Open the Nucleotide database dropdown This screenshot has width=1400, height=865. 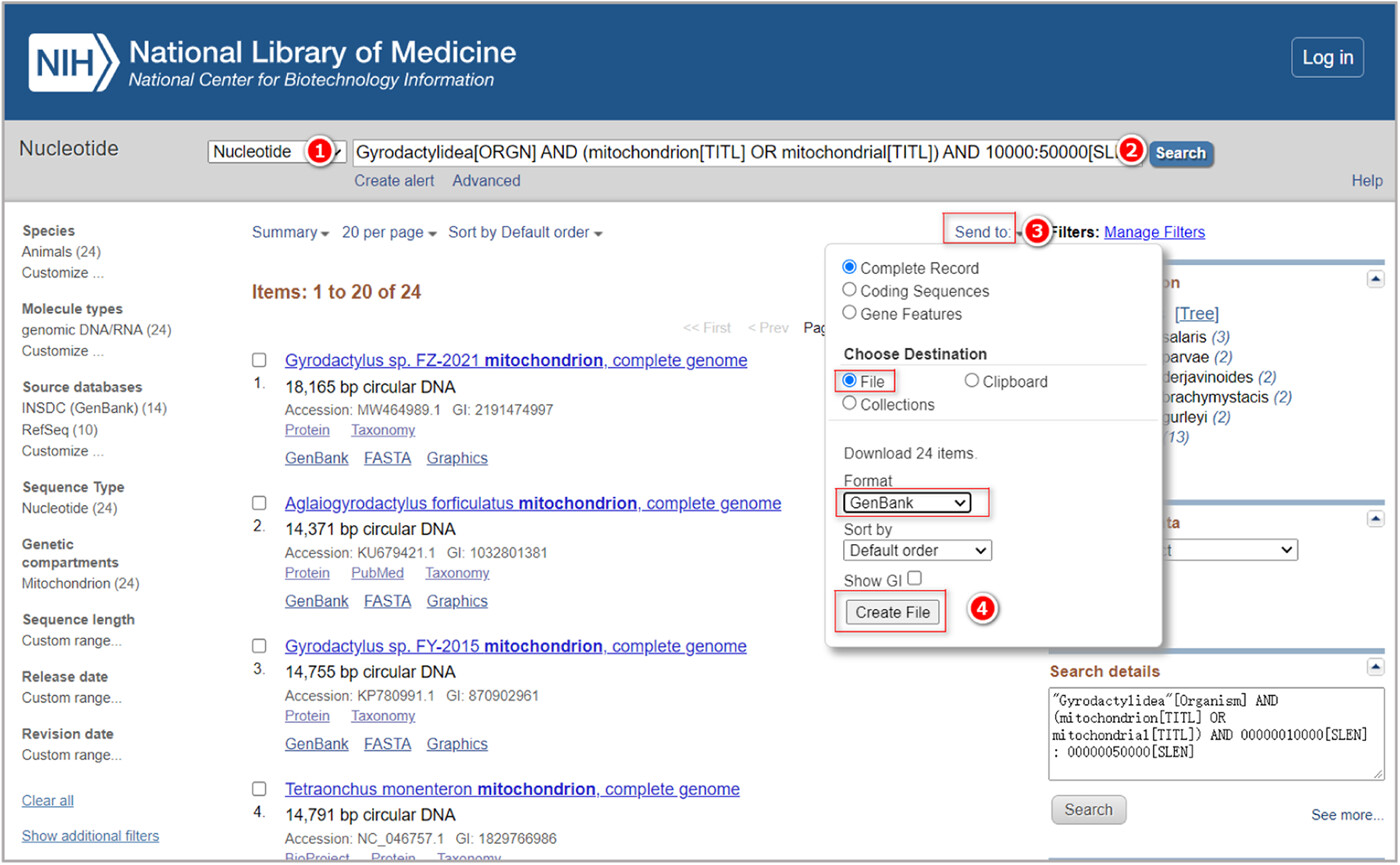click(x=277, y=152)
